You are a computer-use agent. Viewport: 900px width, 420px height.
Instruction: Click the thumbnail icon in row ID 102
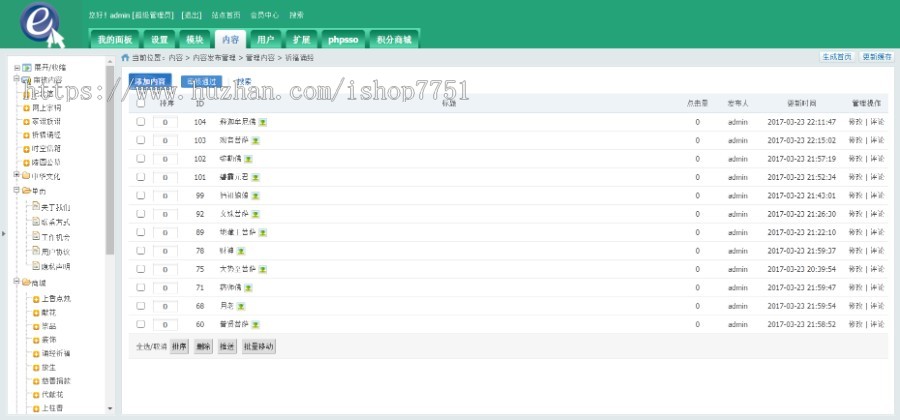[x=248, y=159]
